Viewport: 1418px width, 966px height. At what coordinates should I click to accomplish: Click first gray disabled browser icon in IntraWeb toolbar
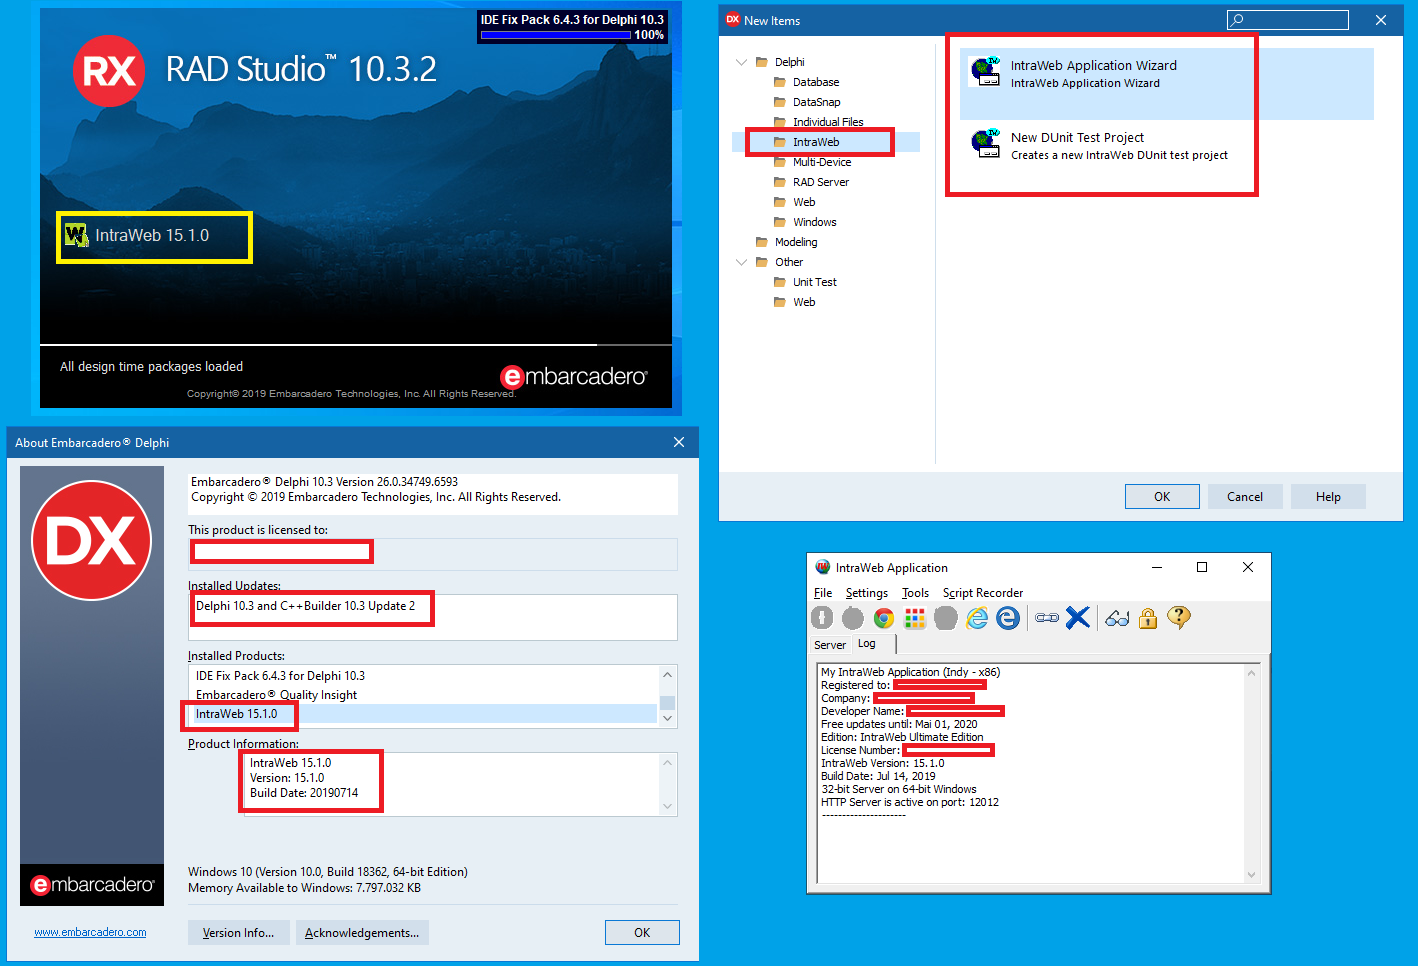(x=822, y=618)
